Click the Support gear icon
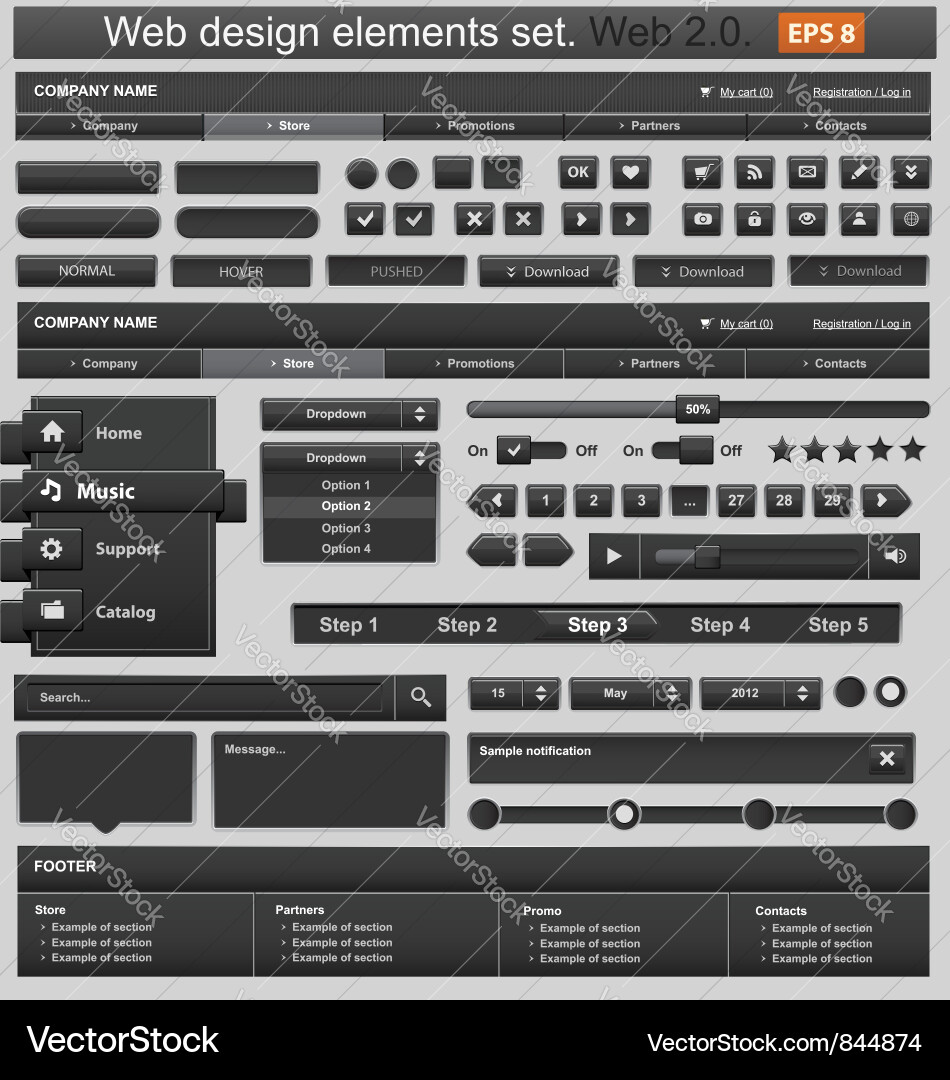The image size is (950, 1080). coord(52,548)
